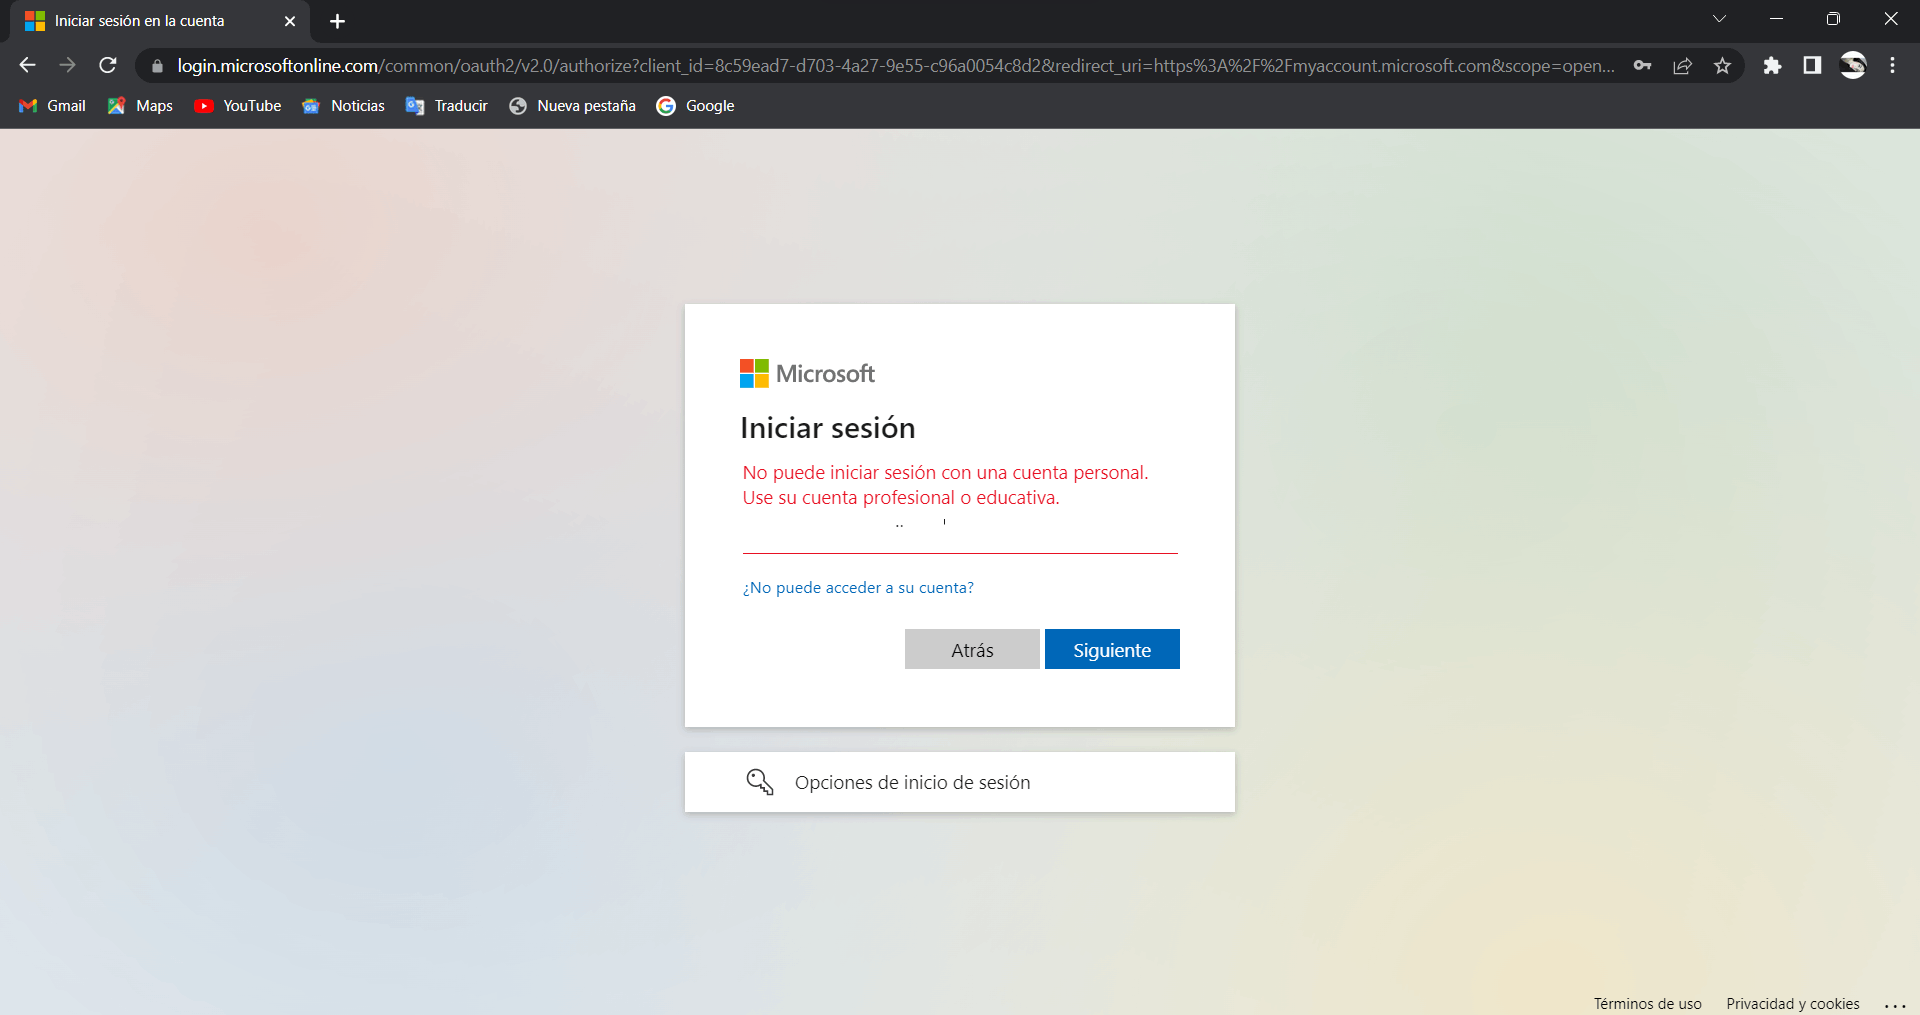Open the saved passwords key icon
The height and width of the screenshot is (1015, 1920).
click(1642, 65)
